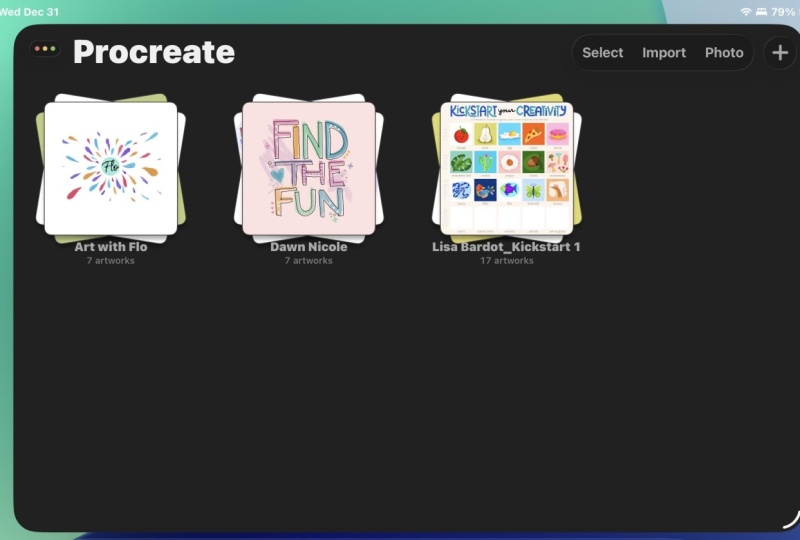The width and height of the screenshot is (800, 540).
Task: Open the Art with Flo stack
Action: click(111, 168)
